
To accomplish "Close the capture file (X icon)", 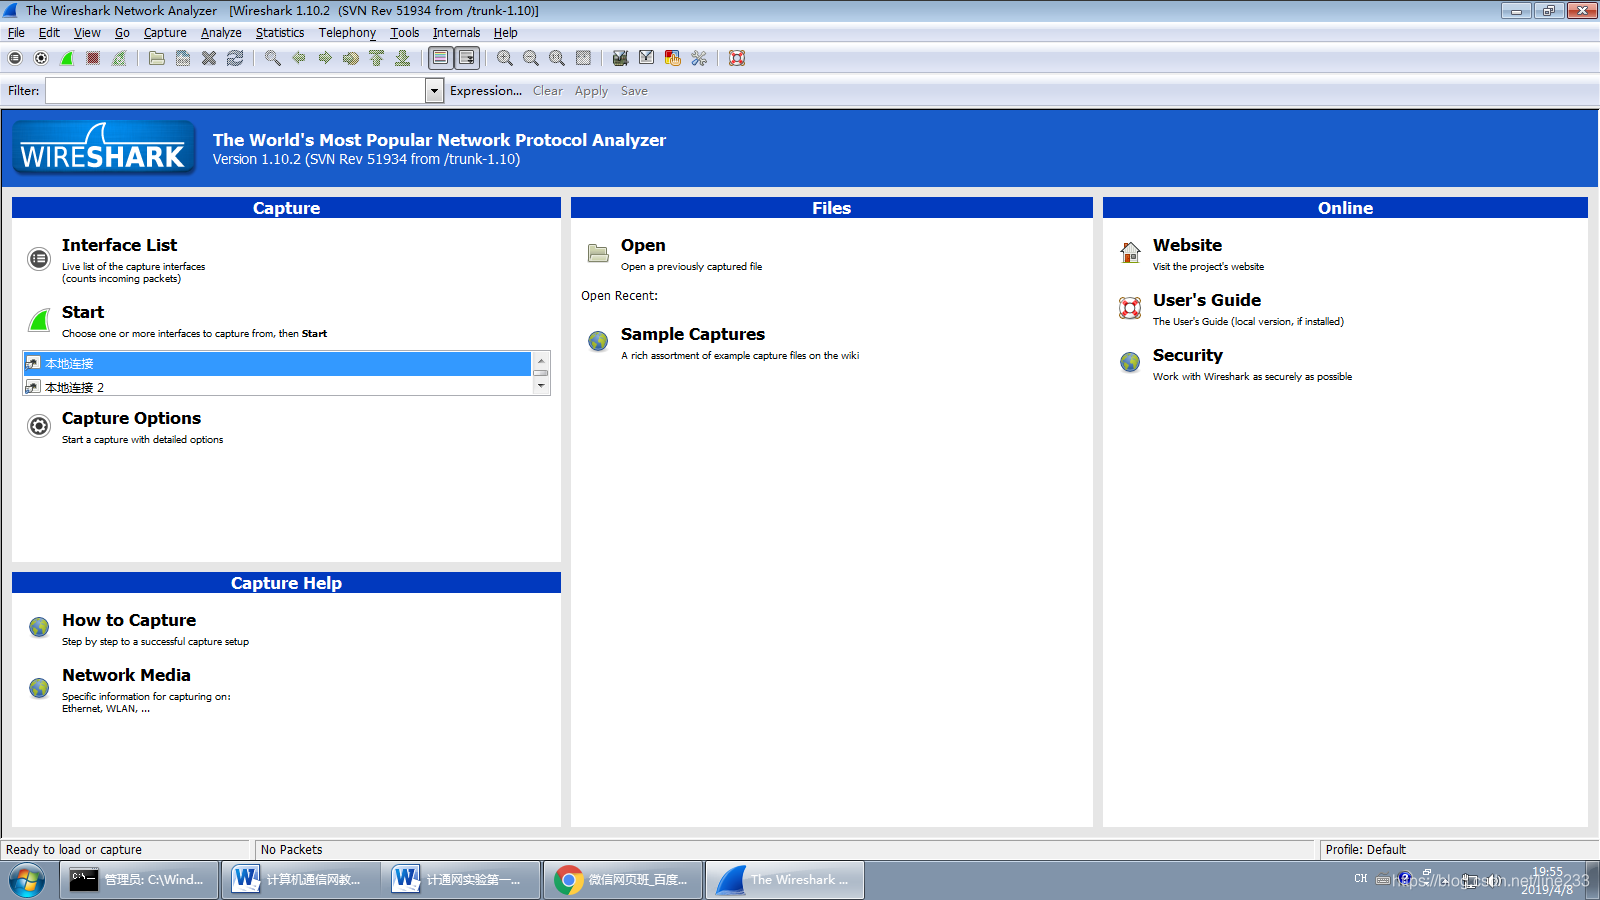I will coord(209,58).
